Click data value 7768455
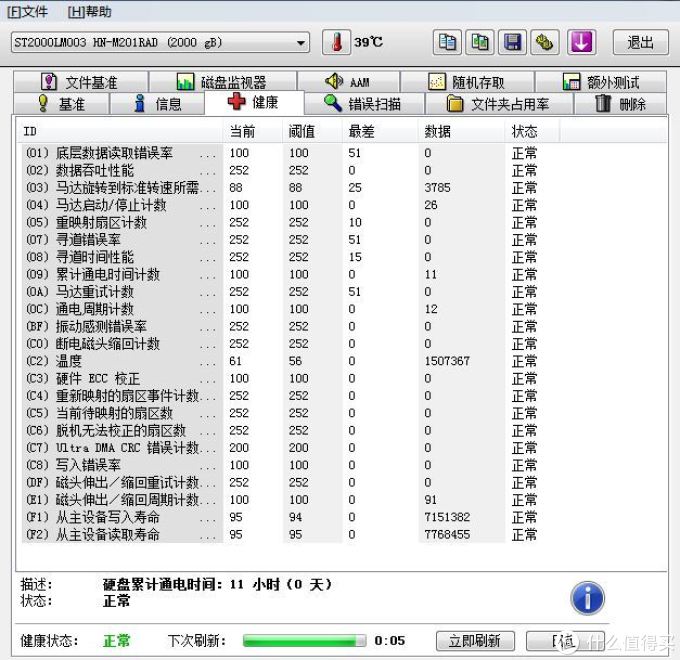Viewport: 680px width, 660px height. 447,534
